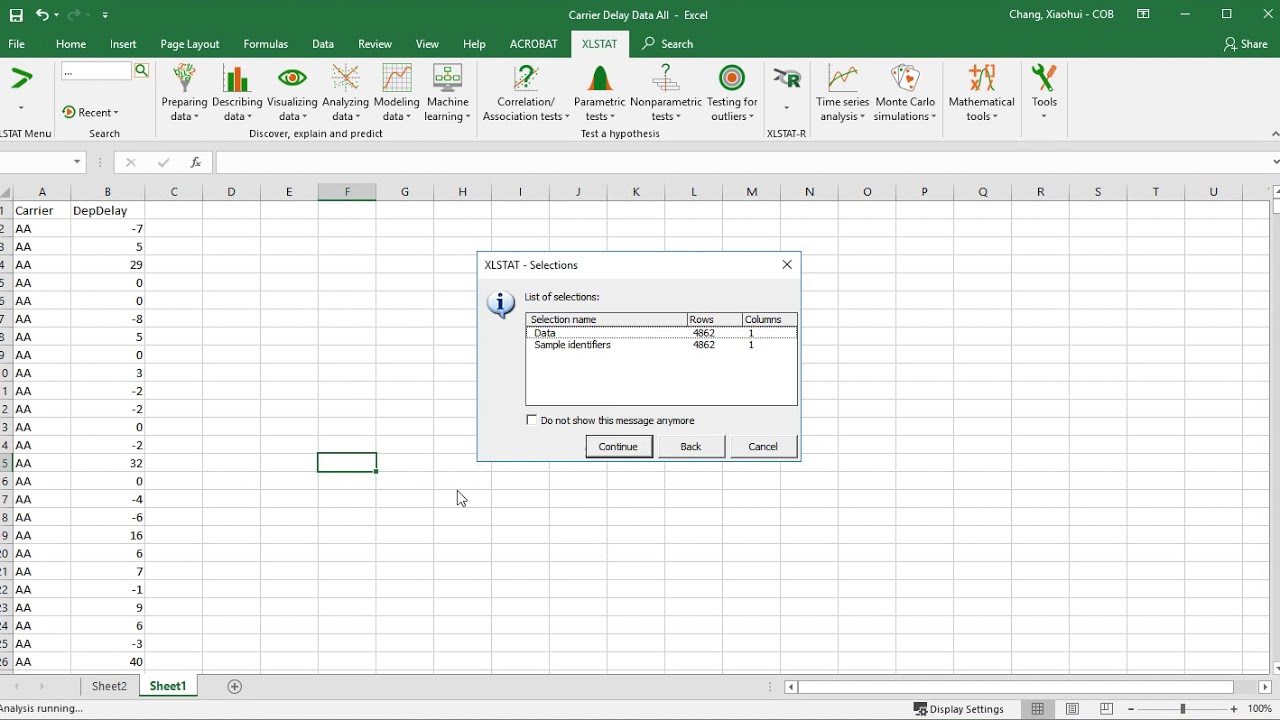This screenshot has height=720, width=1280.
Task: Switch to Page Break Preview in status bar
Action: tap(1106, 709)
